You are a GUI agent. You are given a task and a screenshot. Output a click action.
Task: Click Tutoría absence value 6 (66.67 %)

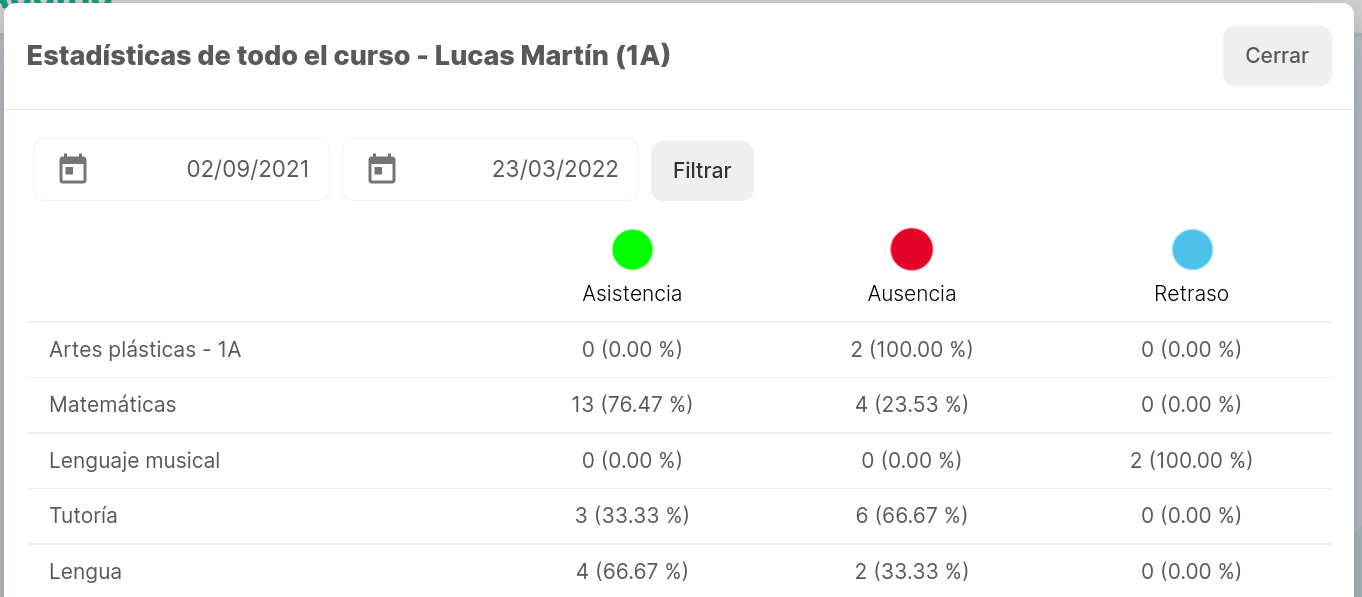(x=912, y=516)
